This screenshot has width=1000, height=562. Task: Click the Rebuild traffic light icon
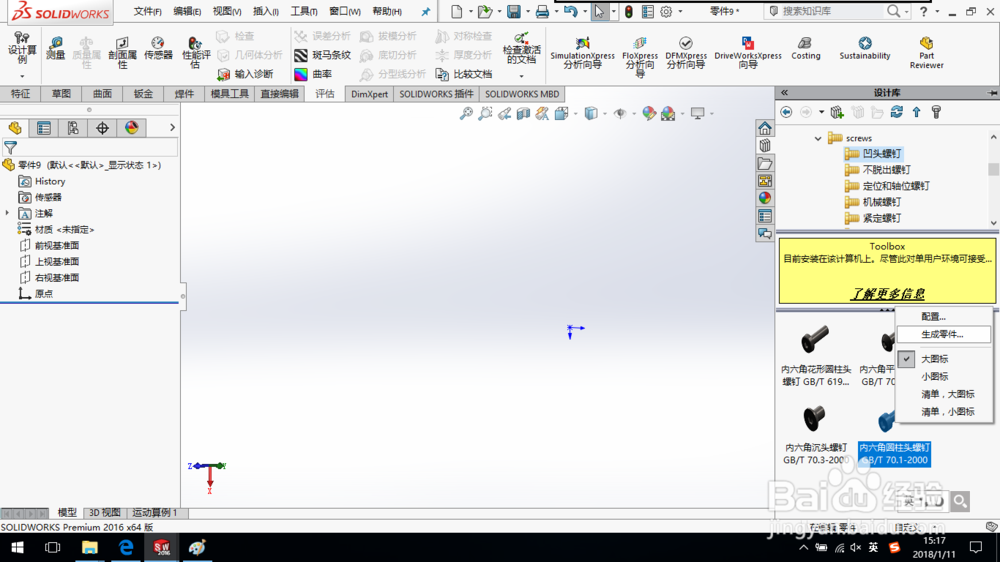(628, 11)
